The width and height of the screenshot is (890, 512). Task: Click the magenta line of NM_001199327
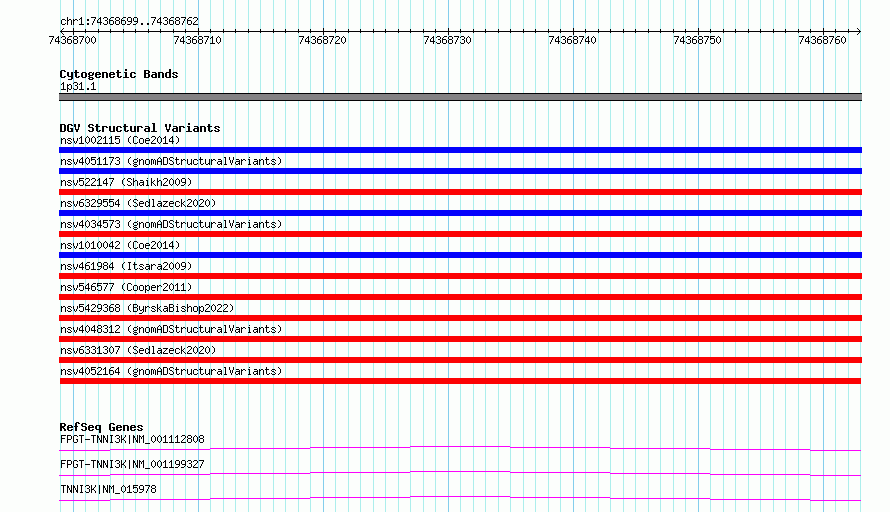pyautogui.click(x=460, y=473)
